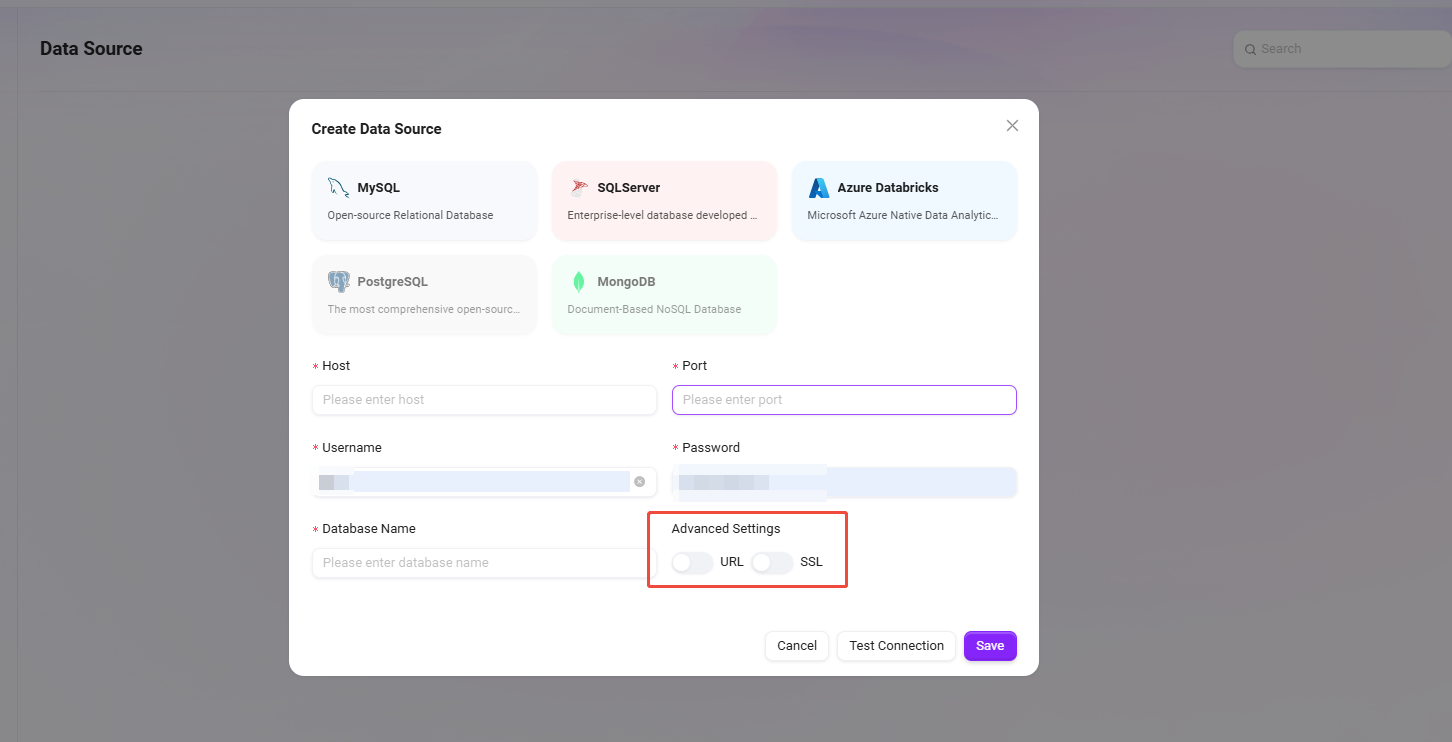The width and height of the screenshot is (1452, 742).
Task: Enable the URL toggle switch
Action: pyautogui.click(x=692, y=563)
